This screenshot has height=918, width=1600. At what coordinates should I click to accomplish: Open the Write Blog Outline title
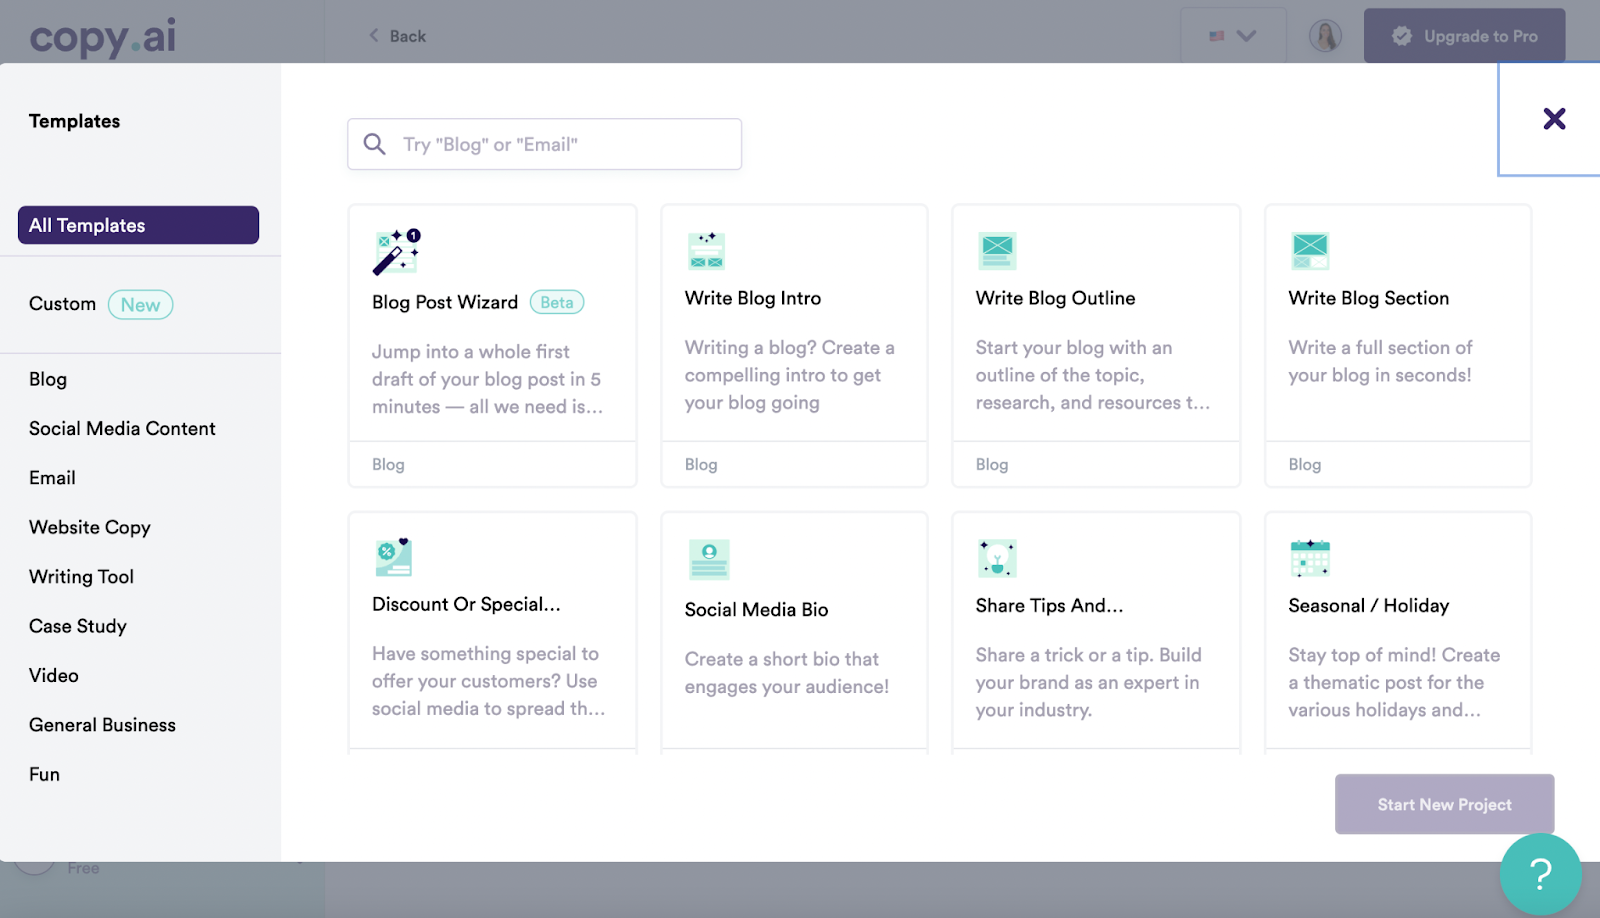point(1055,298)
